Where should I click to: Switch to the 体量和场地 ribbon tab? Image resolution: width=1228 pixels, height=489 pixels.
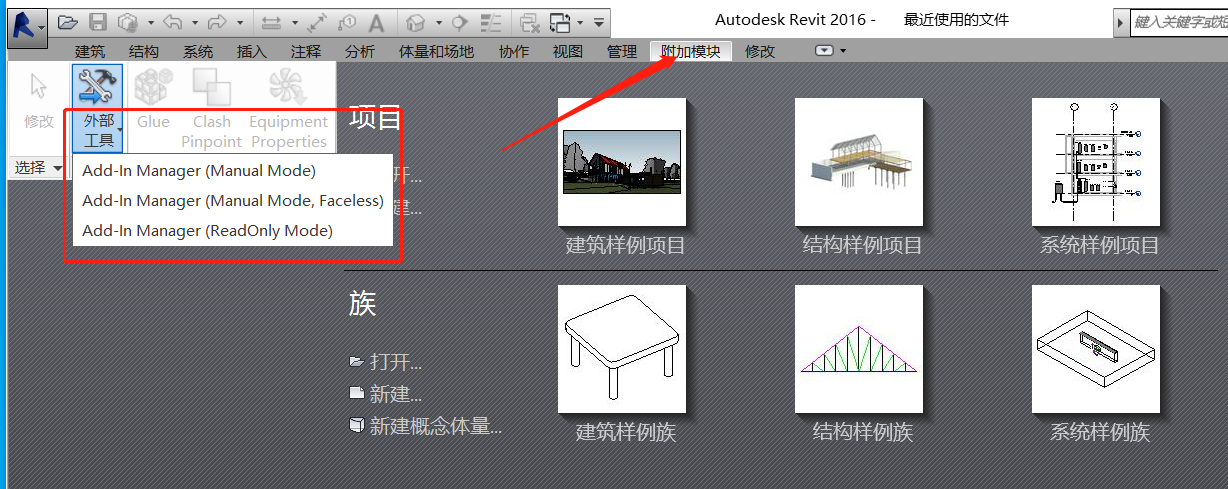(436, 51)
